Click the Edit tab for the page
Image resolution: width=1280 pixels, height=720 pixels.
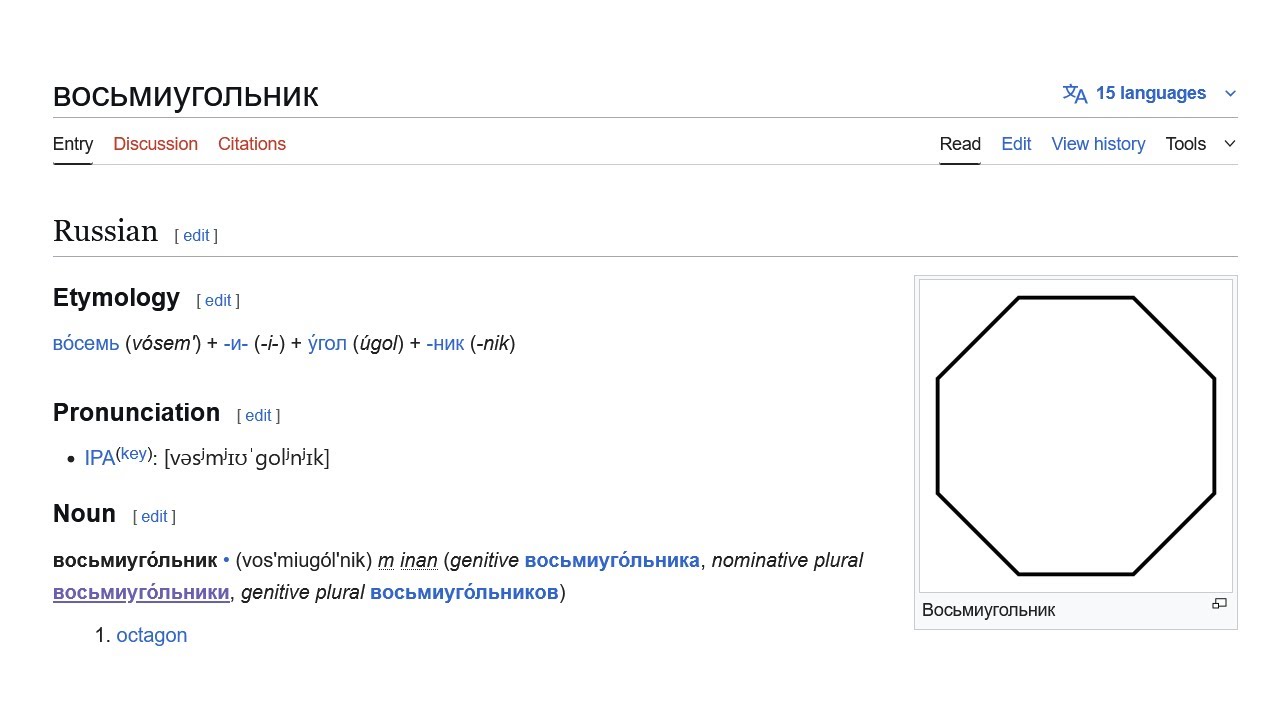coord(1016,144)
